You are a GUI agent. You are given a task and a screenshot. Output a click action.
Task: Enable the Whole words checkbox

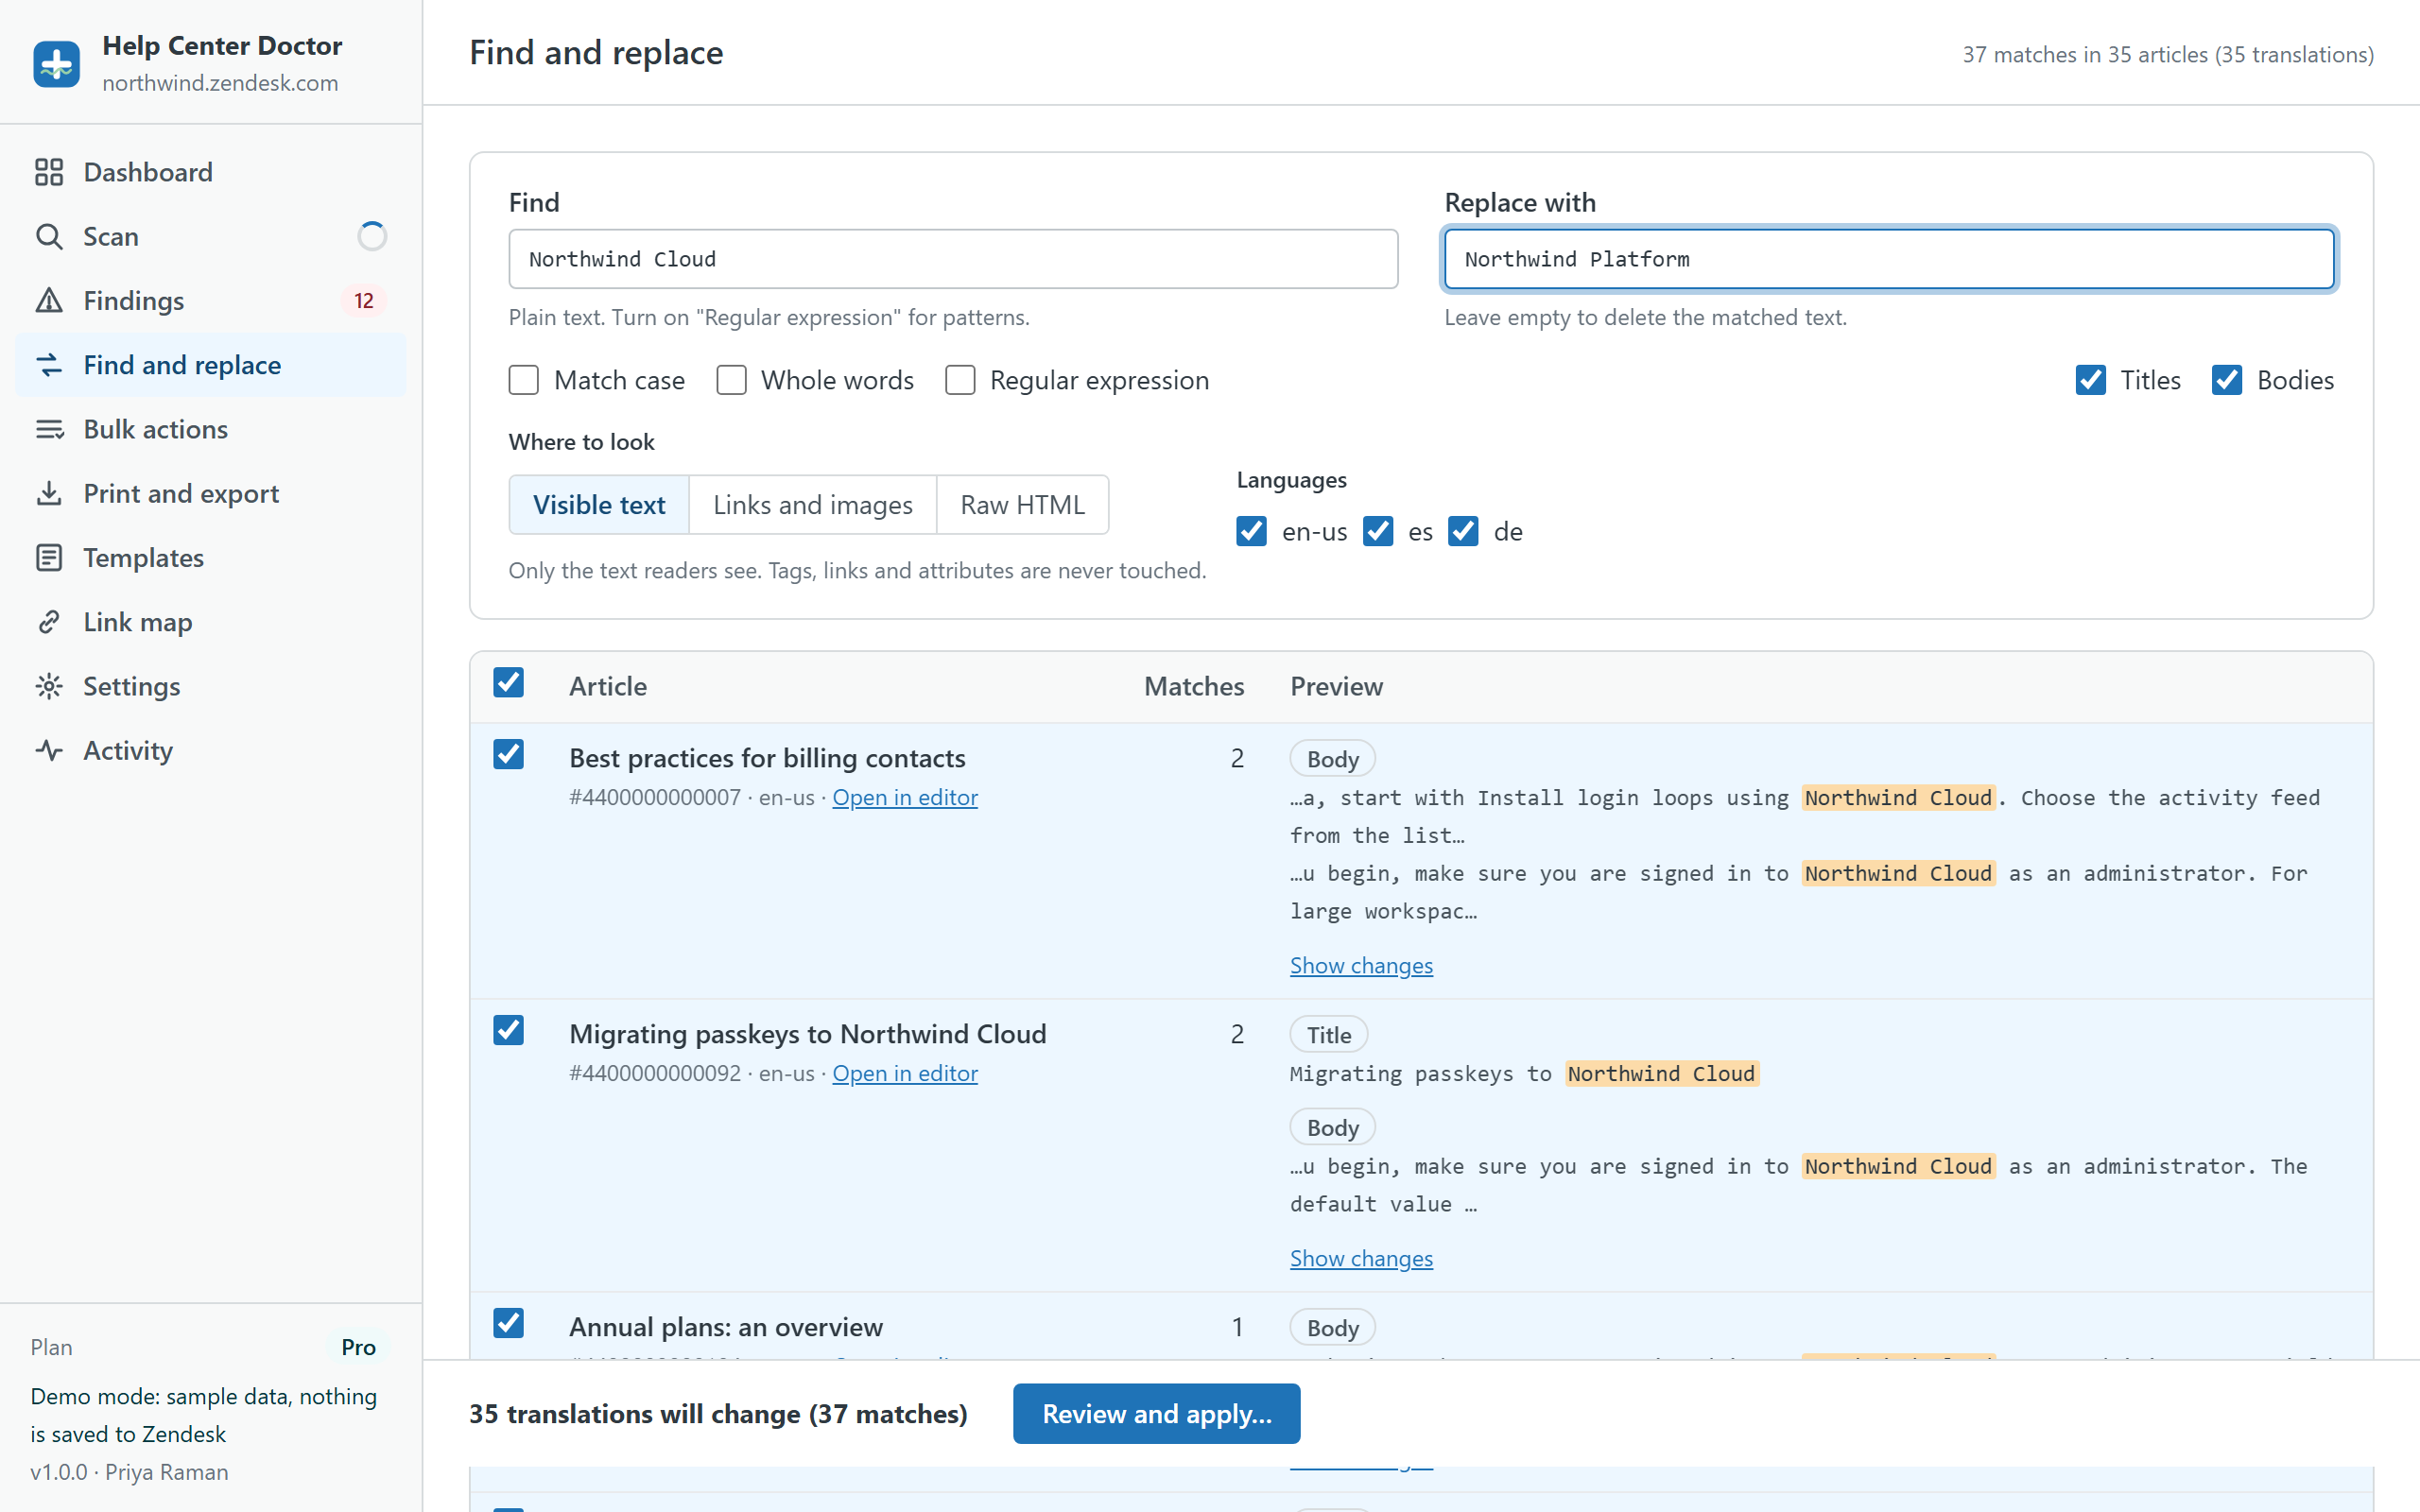(x=731, y=380)
